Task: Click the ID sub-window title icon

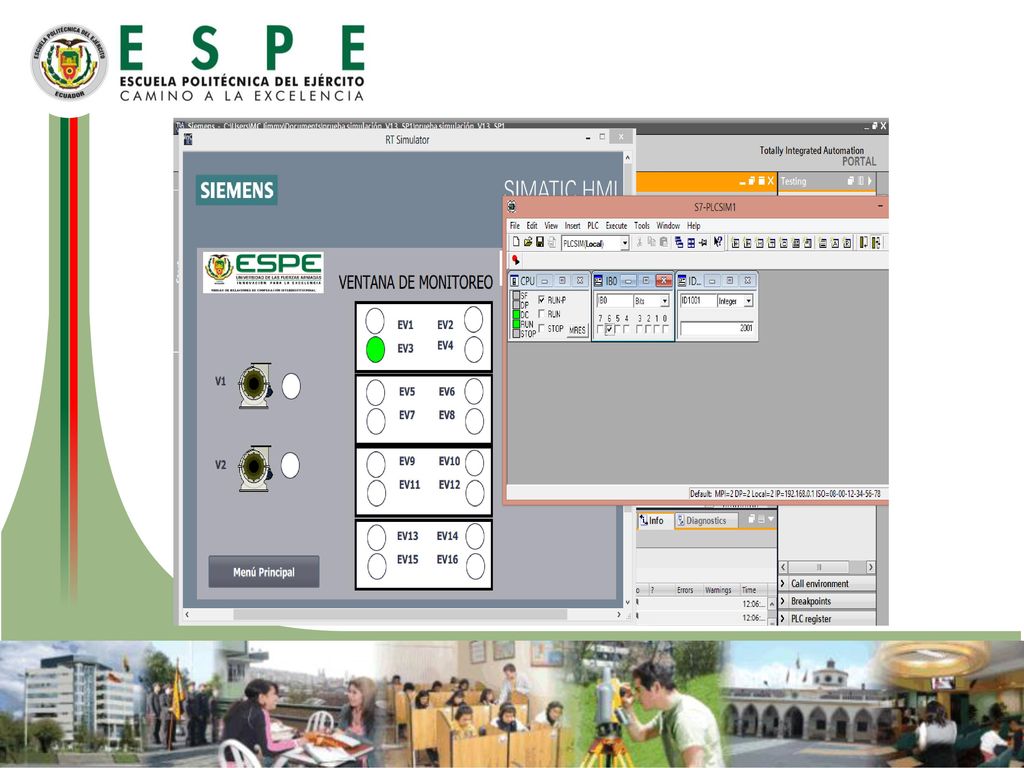Action: click(x=682, y=281)
